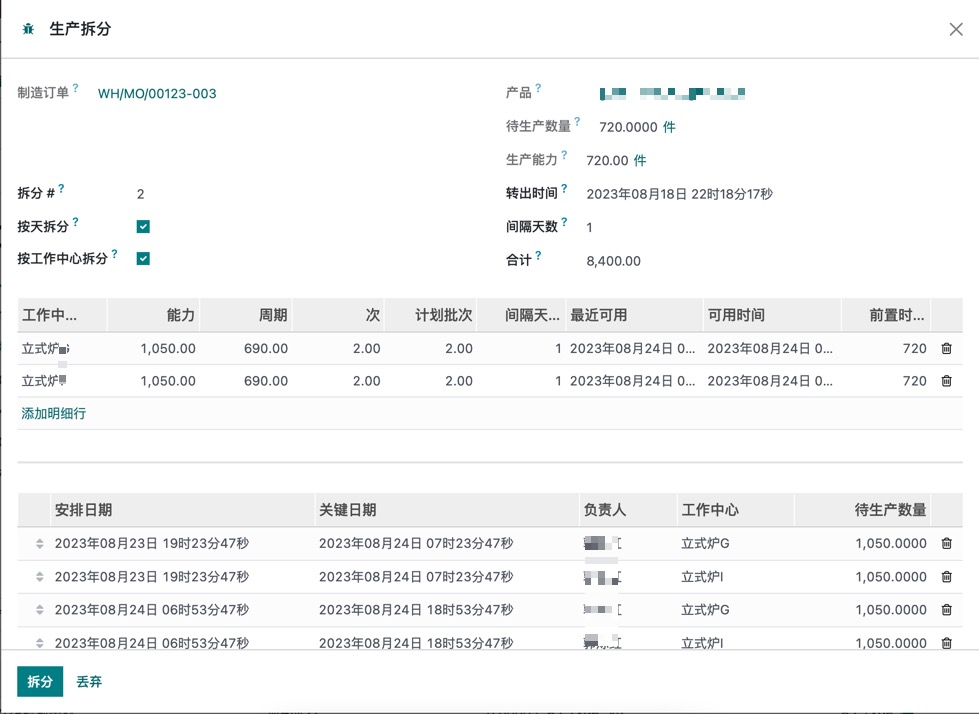
Task: Click the 丢弃 discard button
Action: pyautogui.click(x=89, y=682)
